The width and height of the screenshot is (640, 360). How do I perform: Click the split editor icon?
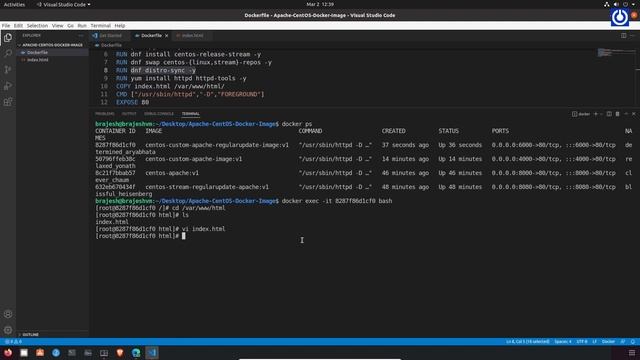coord(624,36)
